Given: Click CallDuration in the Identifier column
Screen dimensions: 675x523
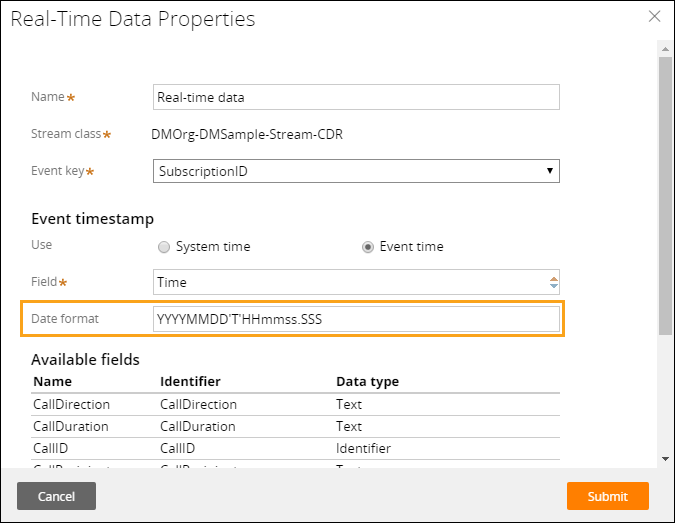Looking at the screenshot, I should [x=198, y=426].
